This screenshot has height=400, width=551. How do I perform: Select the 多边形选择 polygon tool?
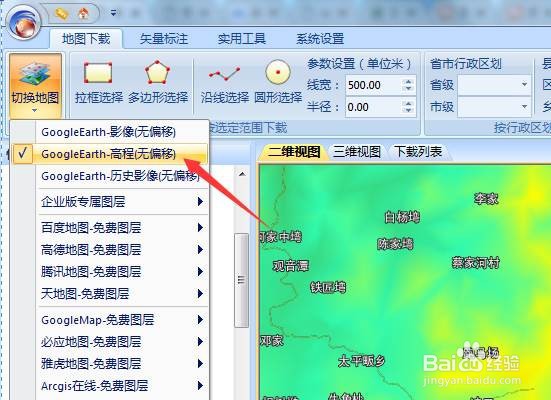coord(158,83)
